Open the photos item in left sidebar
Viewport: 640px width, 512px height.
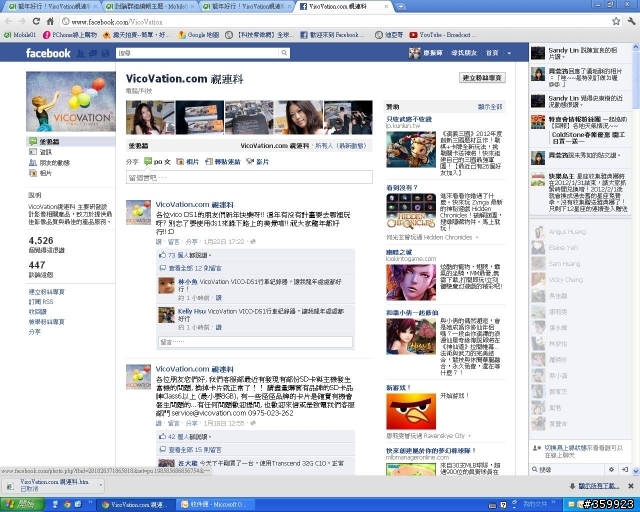pyautogui.click(x=41, y=173)
